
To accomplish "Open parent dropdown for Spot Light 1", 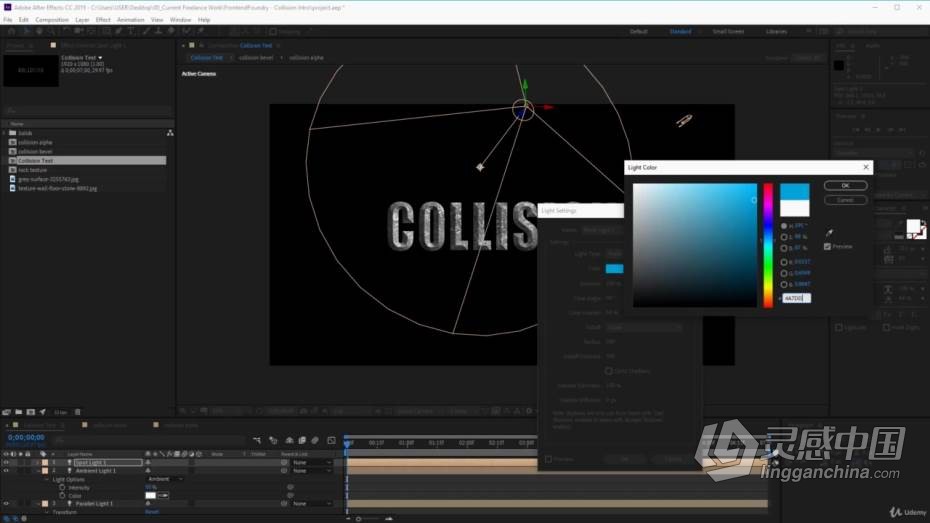I will [x=312, y=463].
